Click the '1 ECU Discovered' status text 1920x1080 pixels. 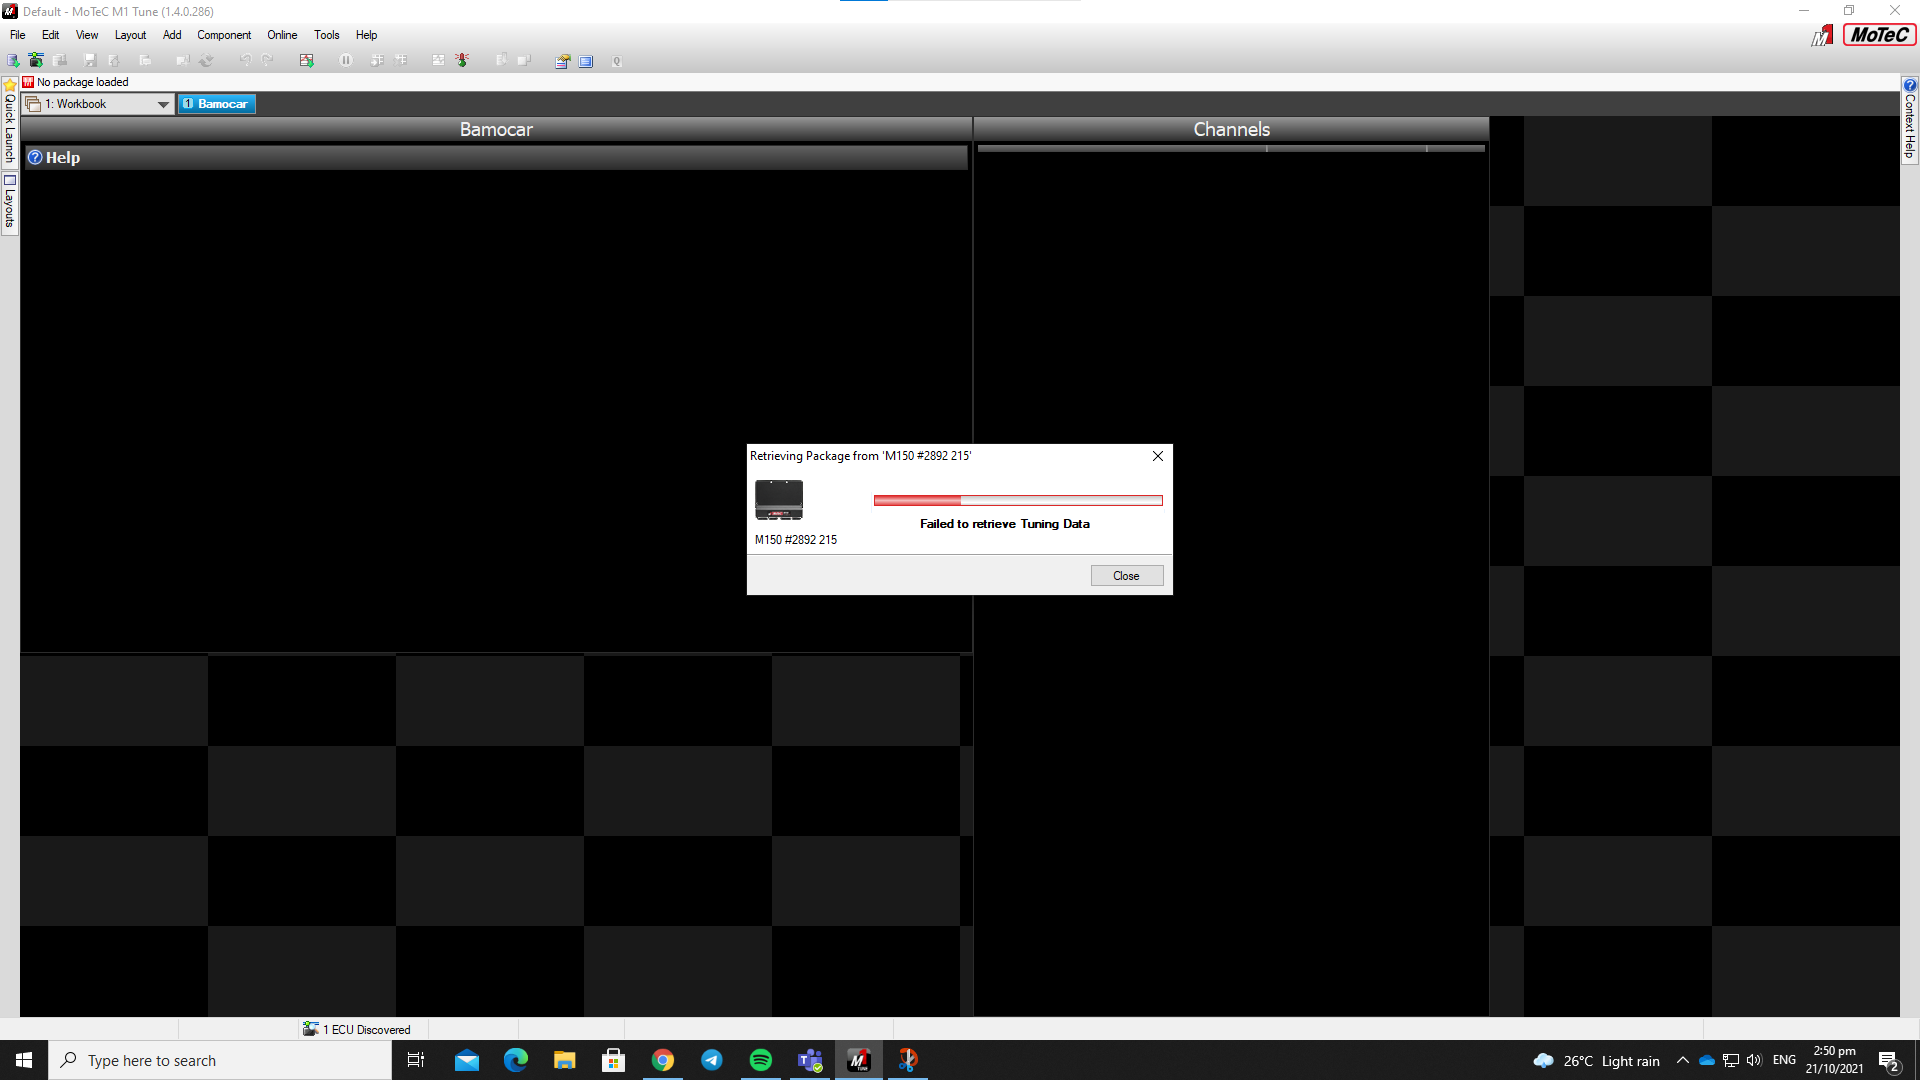[x=367, y=1030]
